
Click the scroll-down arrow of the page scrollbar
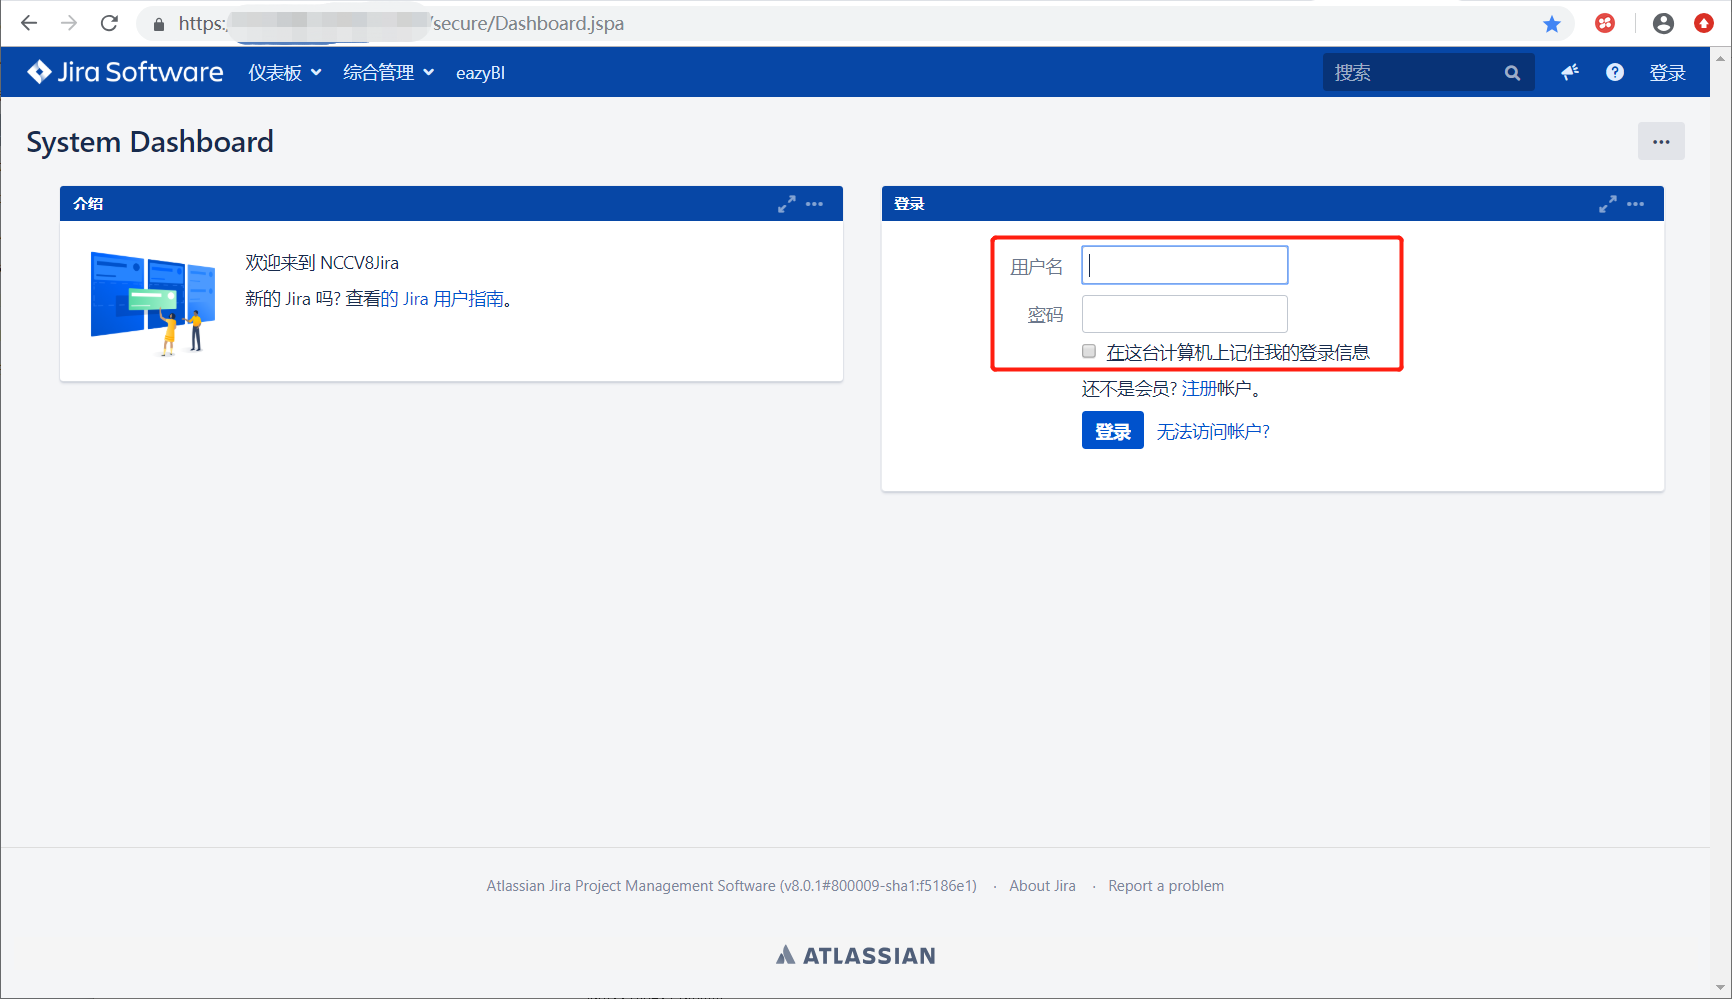coord(1721,988)
